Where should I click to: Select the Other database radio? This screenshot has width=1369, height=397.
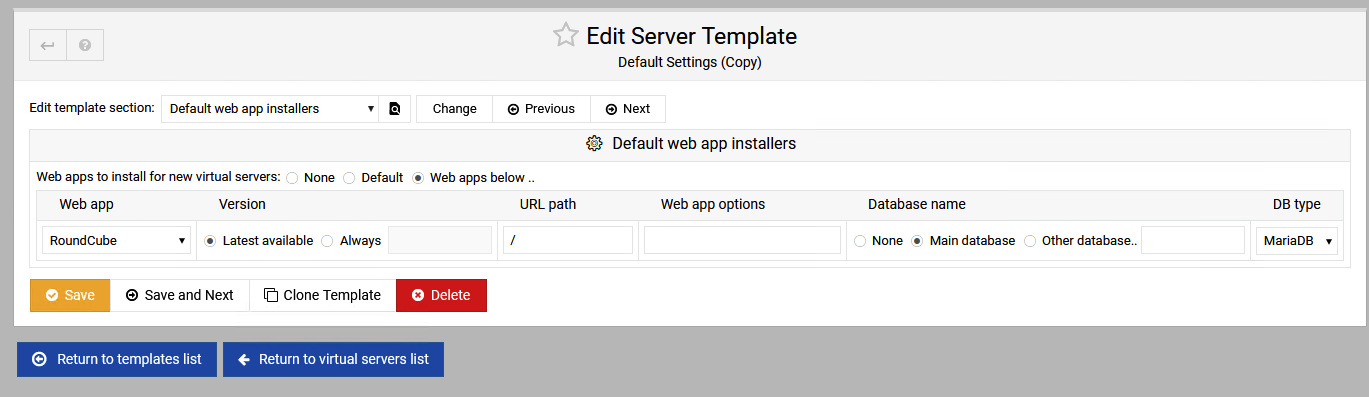coord(1029,241)
